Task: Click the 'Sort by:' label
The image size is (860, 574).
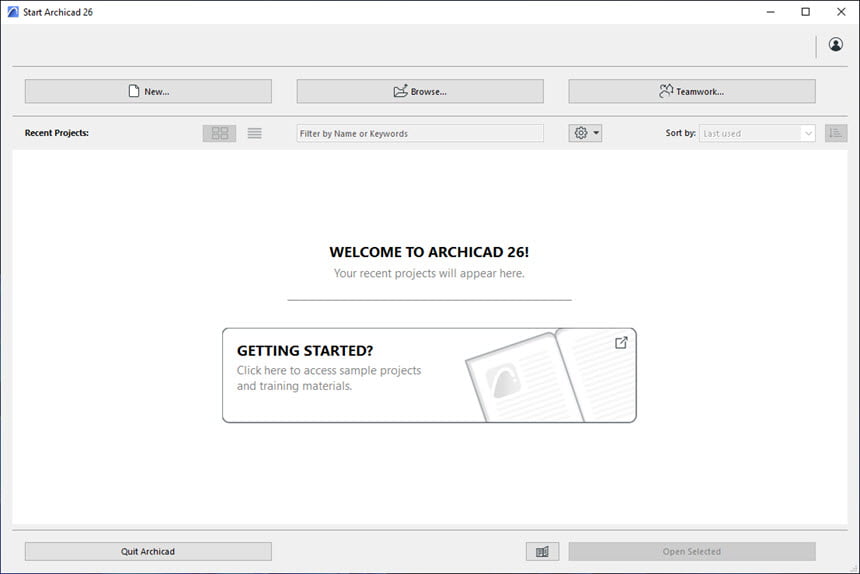Action: (x=680, y=133)
